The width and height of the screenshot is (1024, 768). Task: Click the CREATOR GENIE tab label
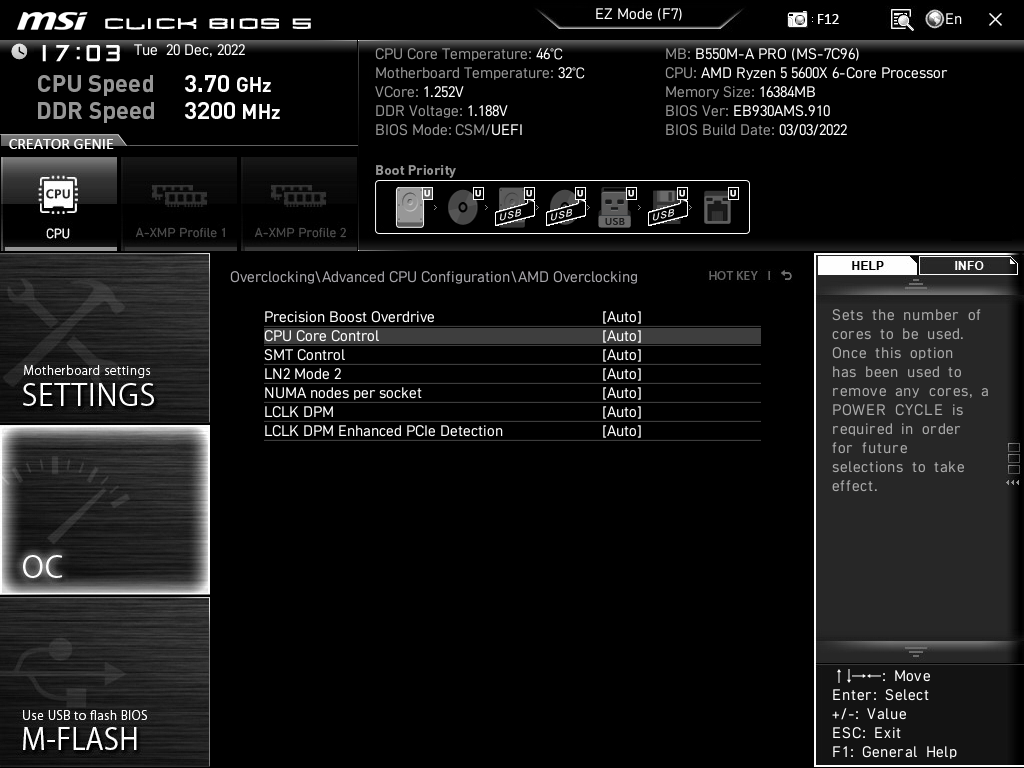[61, 144]
